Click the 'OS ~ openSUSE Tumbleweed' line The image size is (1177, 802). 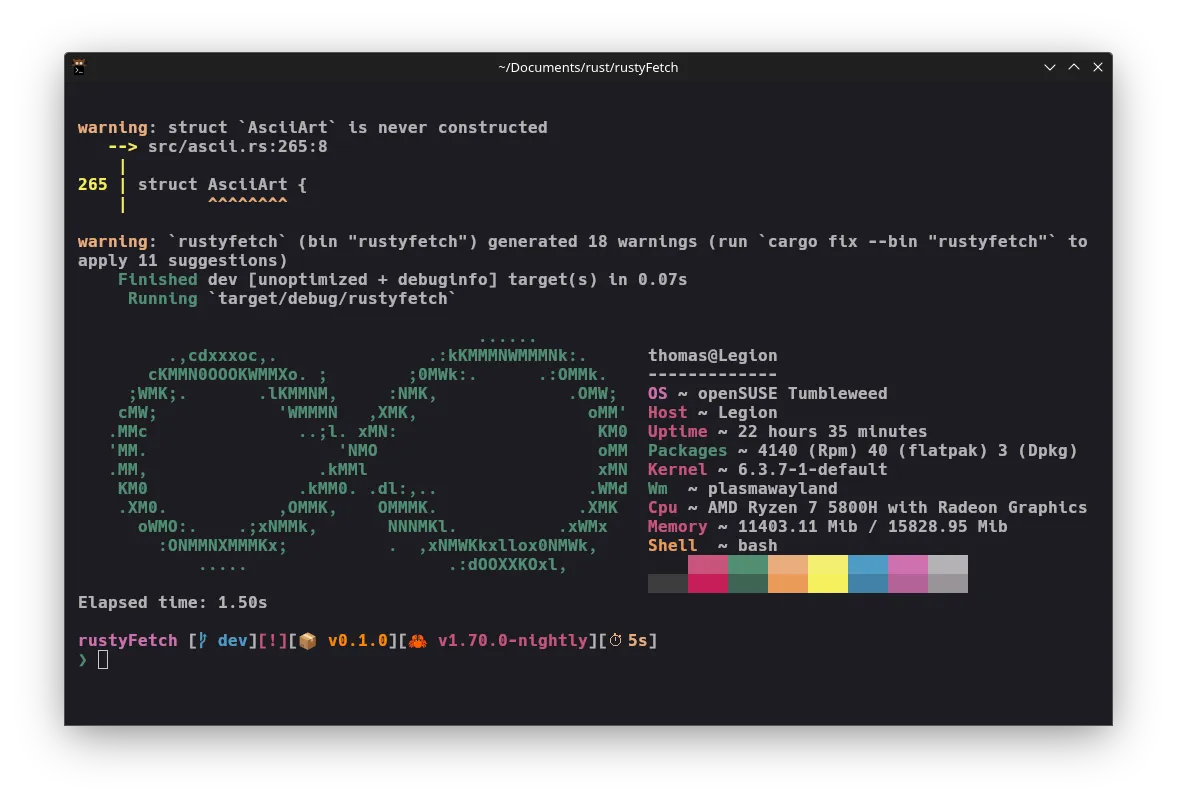767,393
